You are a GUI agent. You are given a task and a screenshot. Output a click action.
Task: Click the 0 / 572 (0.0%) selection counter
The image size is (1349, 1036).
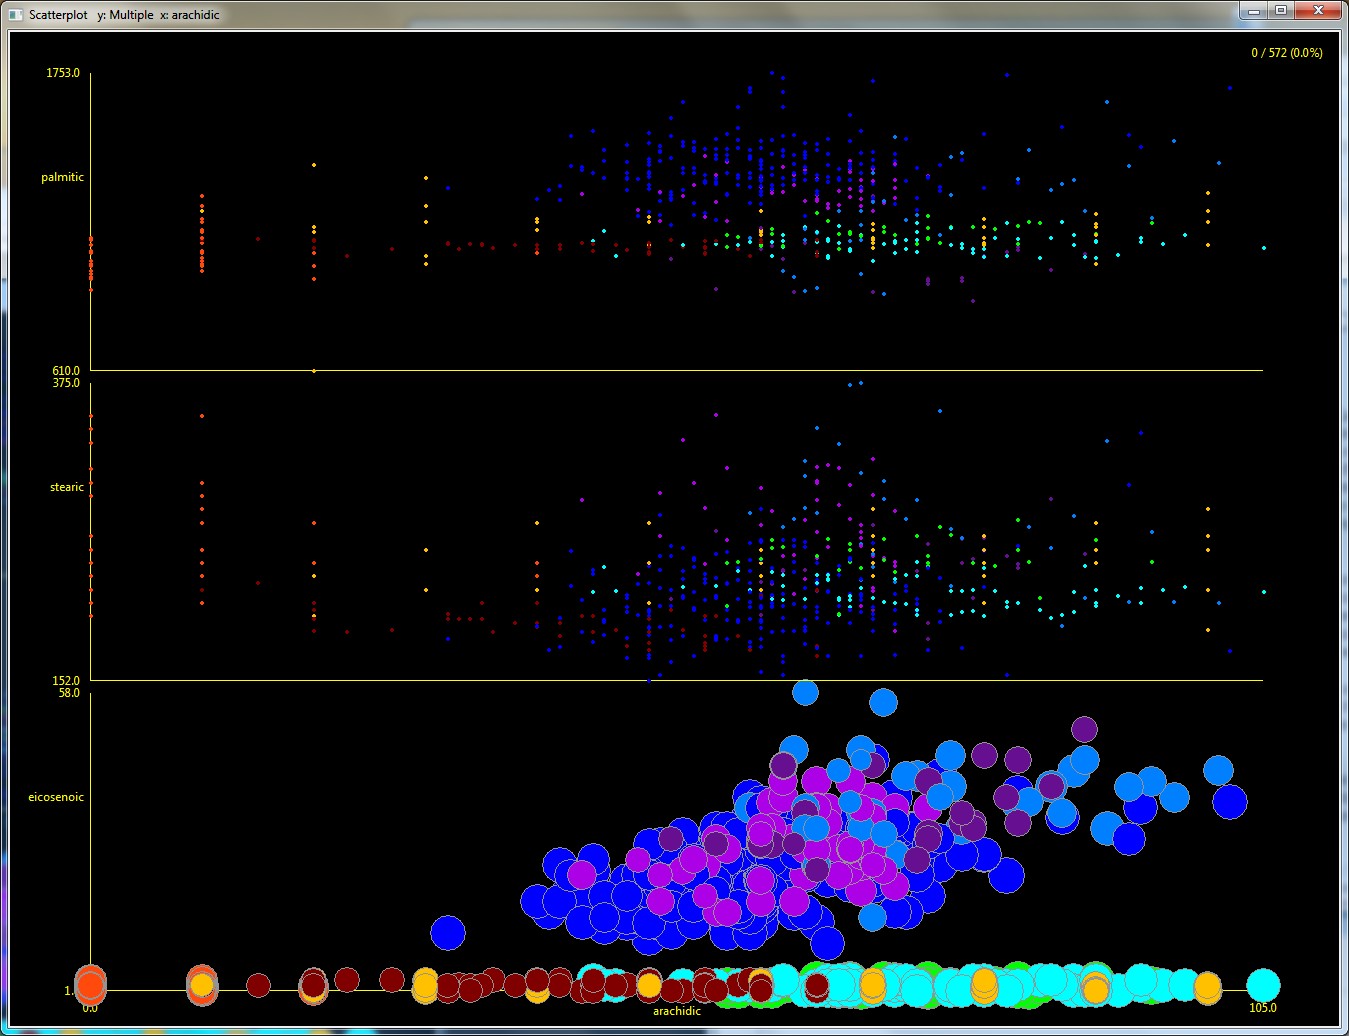coord(1286,53)
